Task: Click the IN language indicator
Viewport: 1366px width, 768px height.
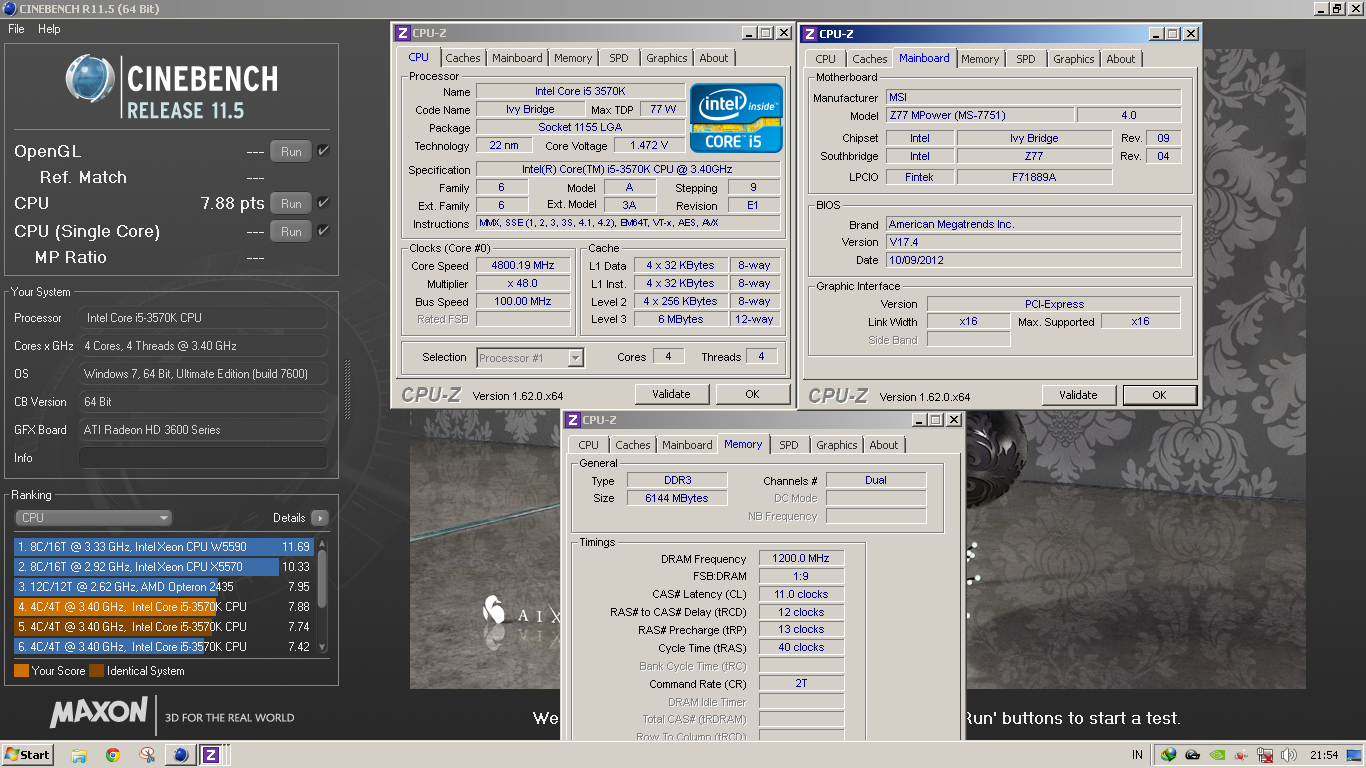Action: click(x=1137, y=755)
